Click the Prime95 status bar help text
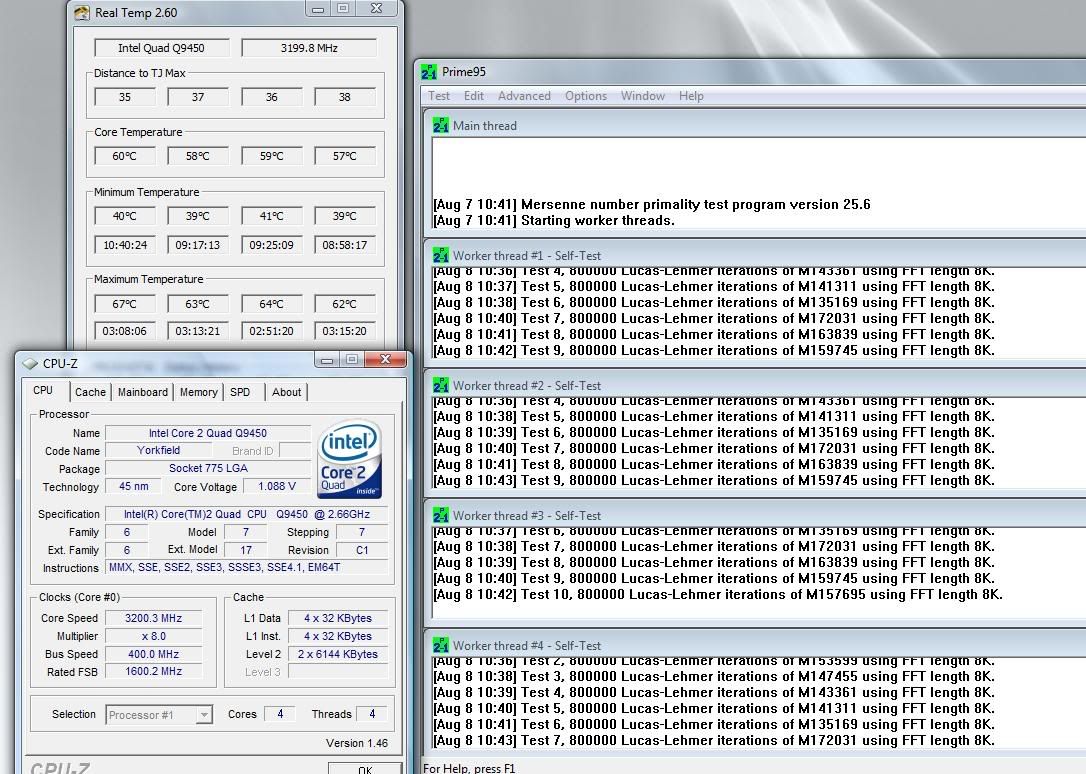 pos(469,768)
